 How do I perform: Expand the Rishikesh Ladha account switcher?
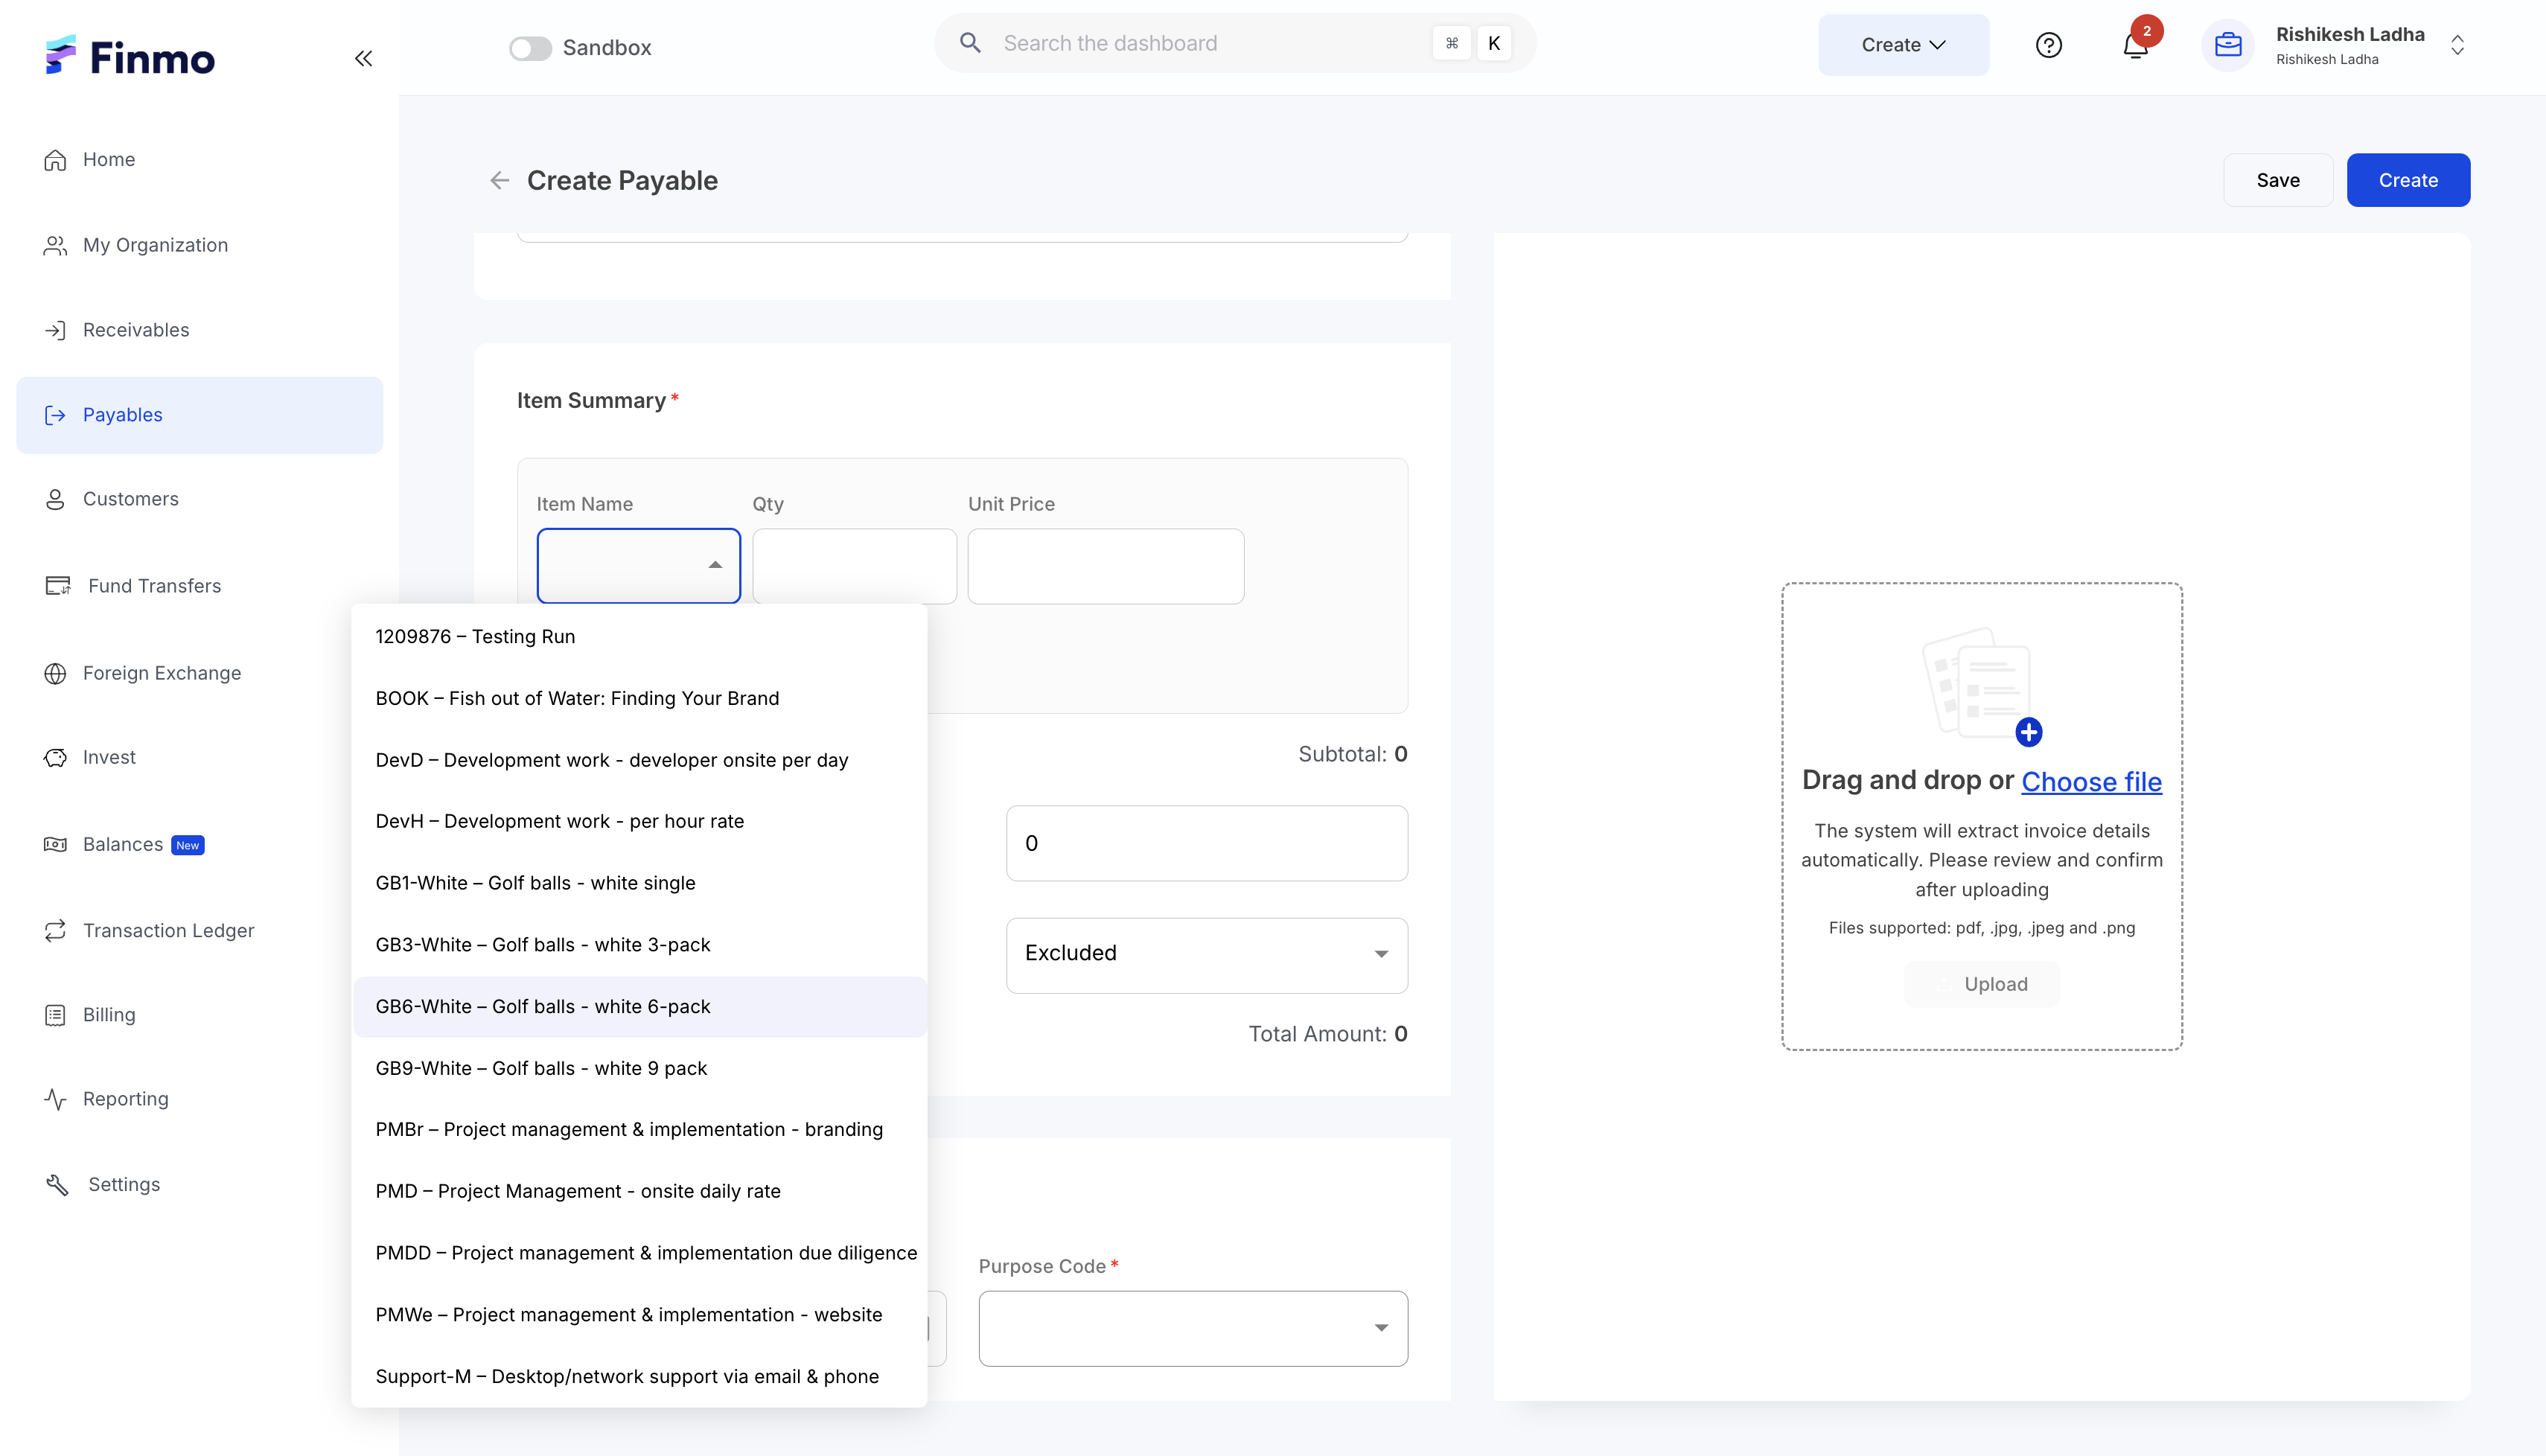[x=2456, y=46]
